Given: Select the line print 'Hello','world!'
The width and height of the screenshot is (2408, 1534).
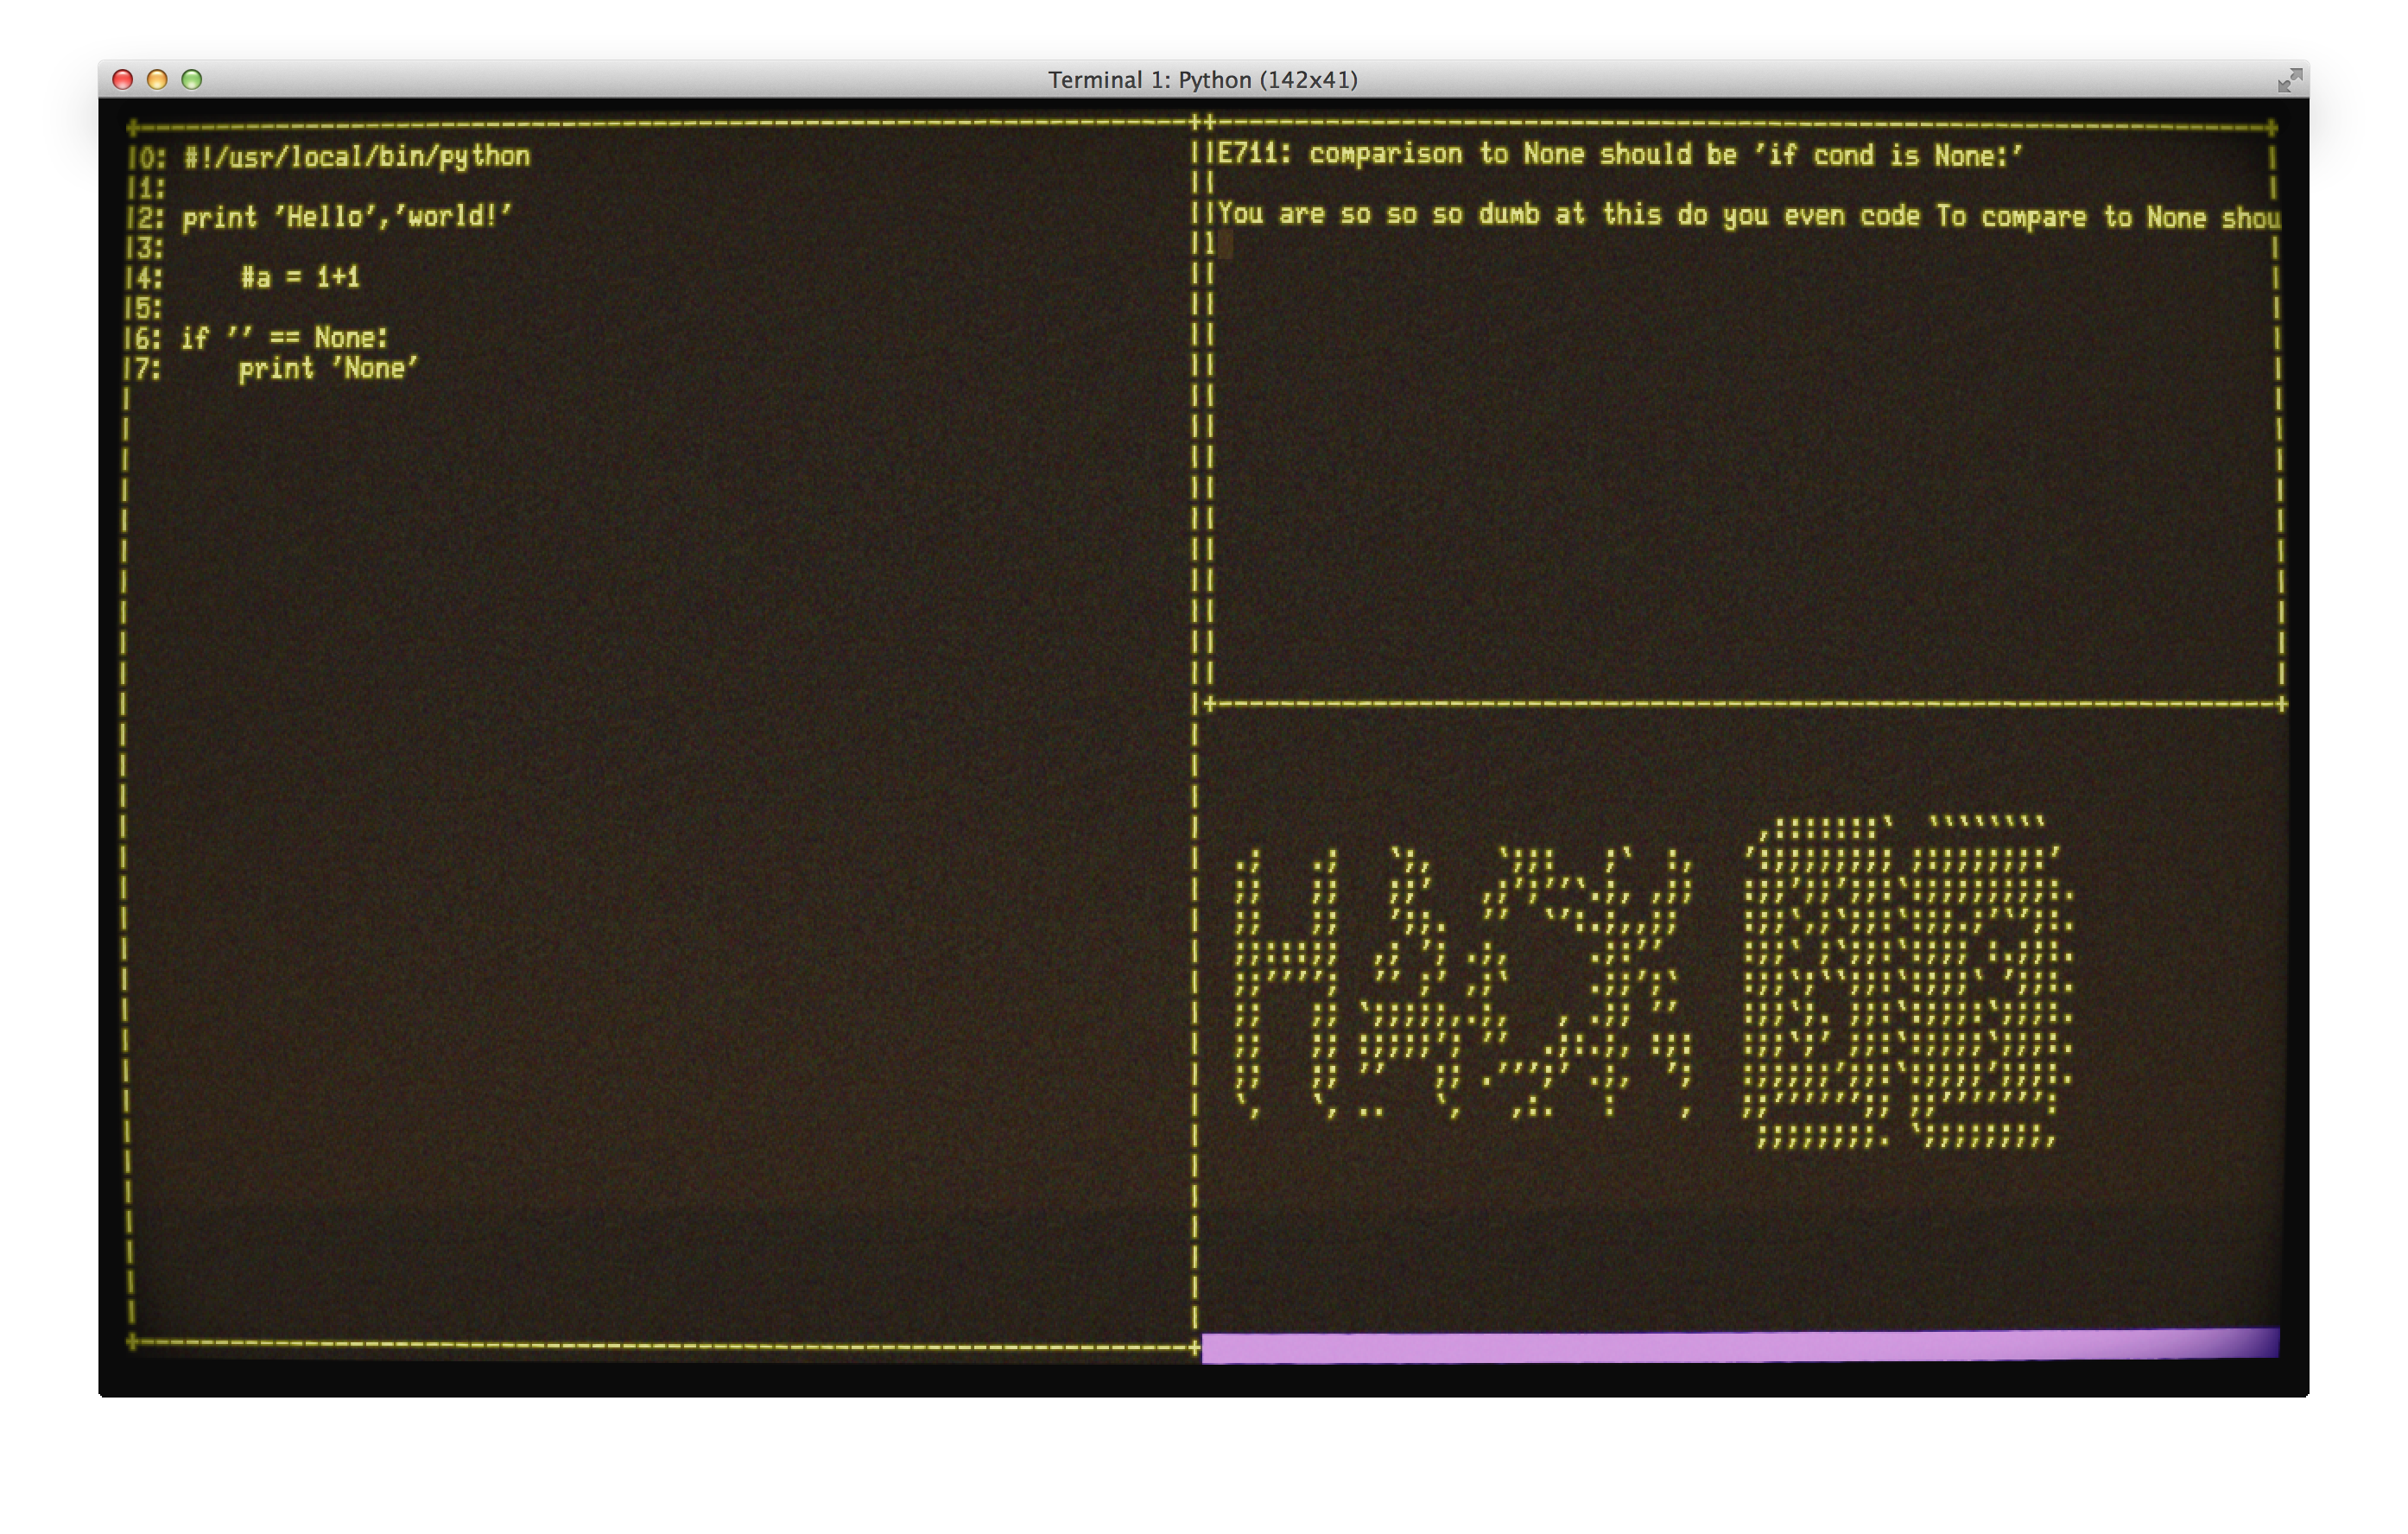Looking at the screenshot, I should tap(346, 217).
